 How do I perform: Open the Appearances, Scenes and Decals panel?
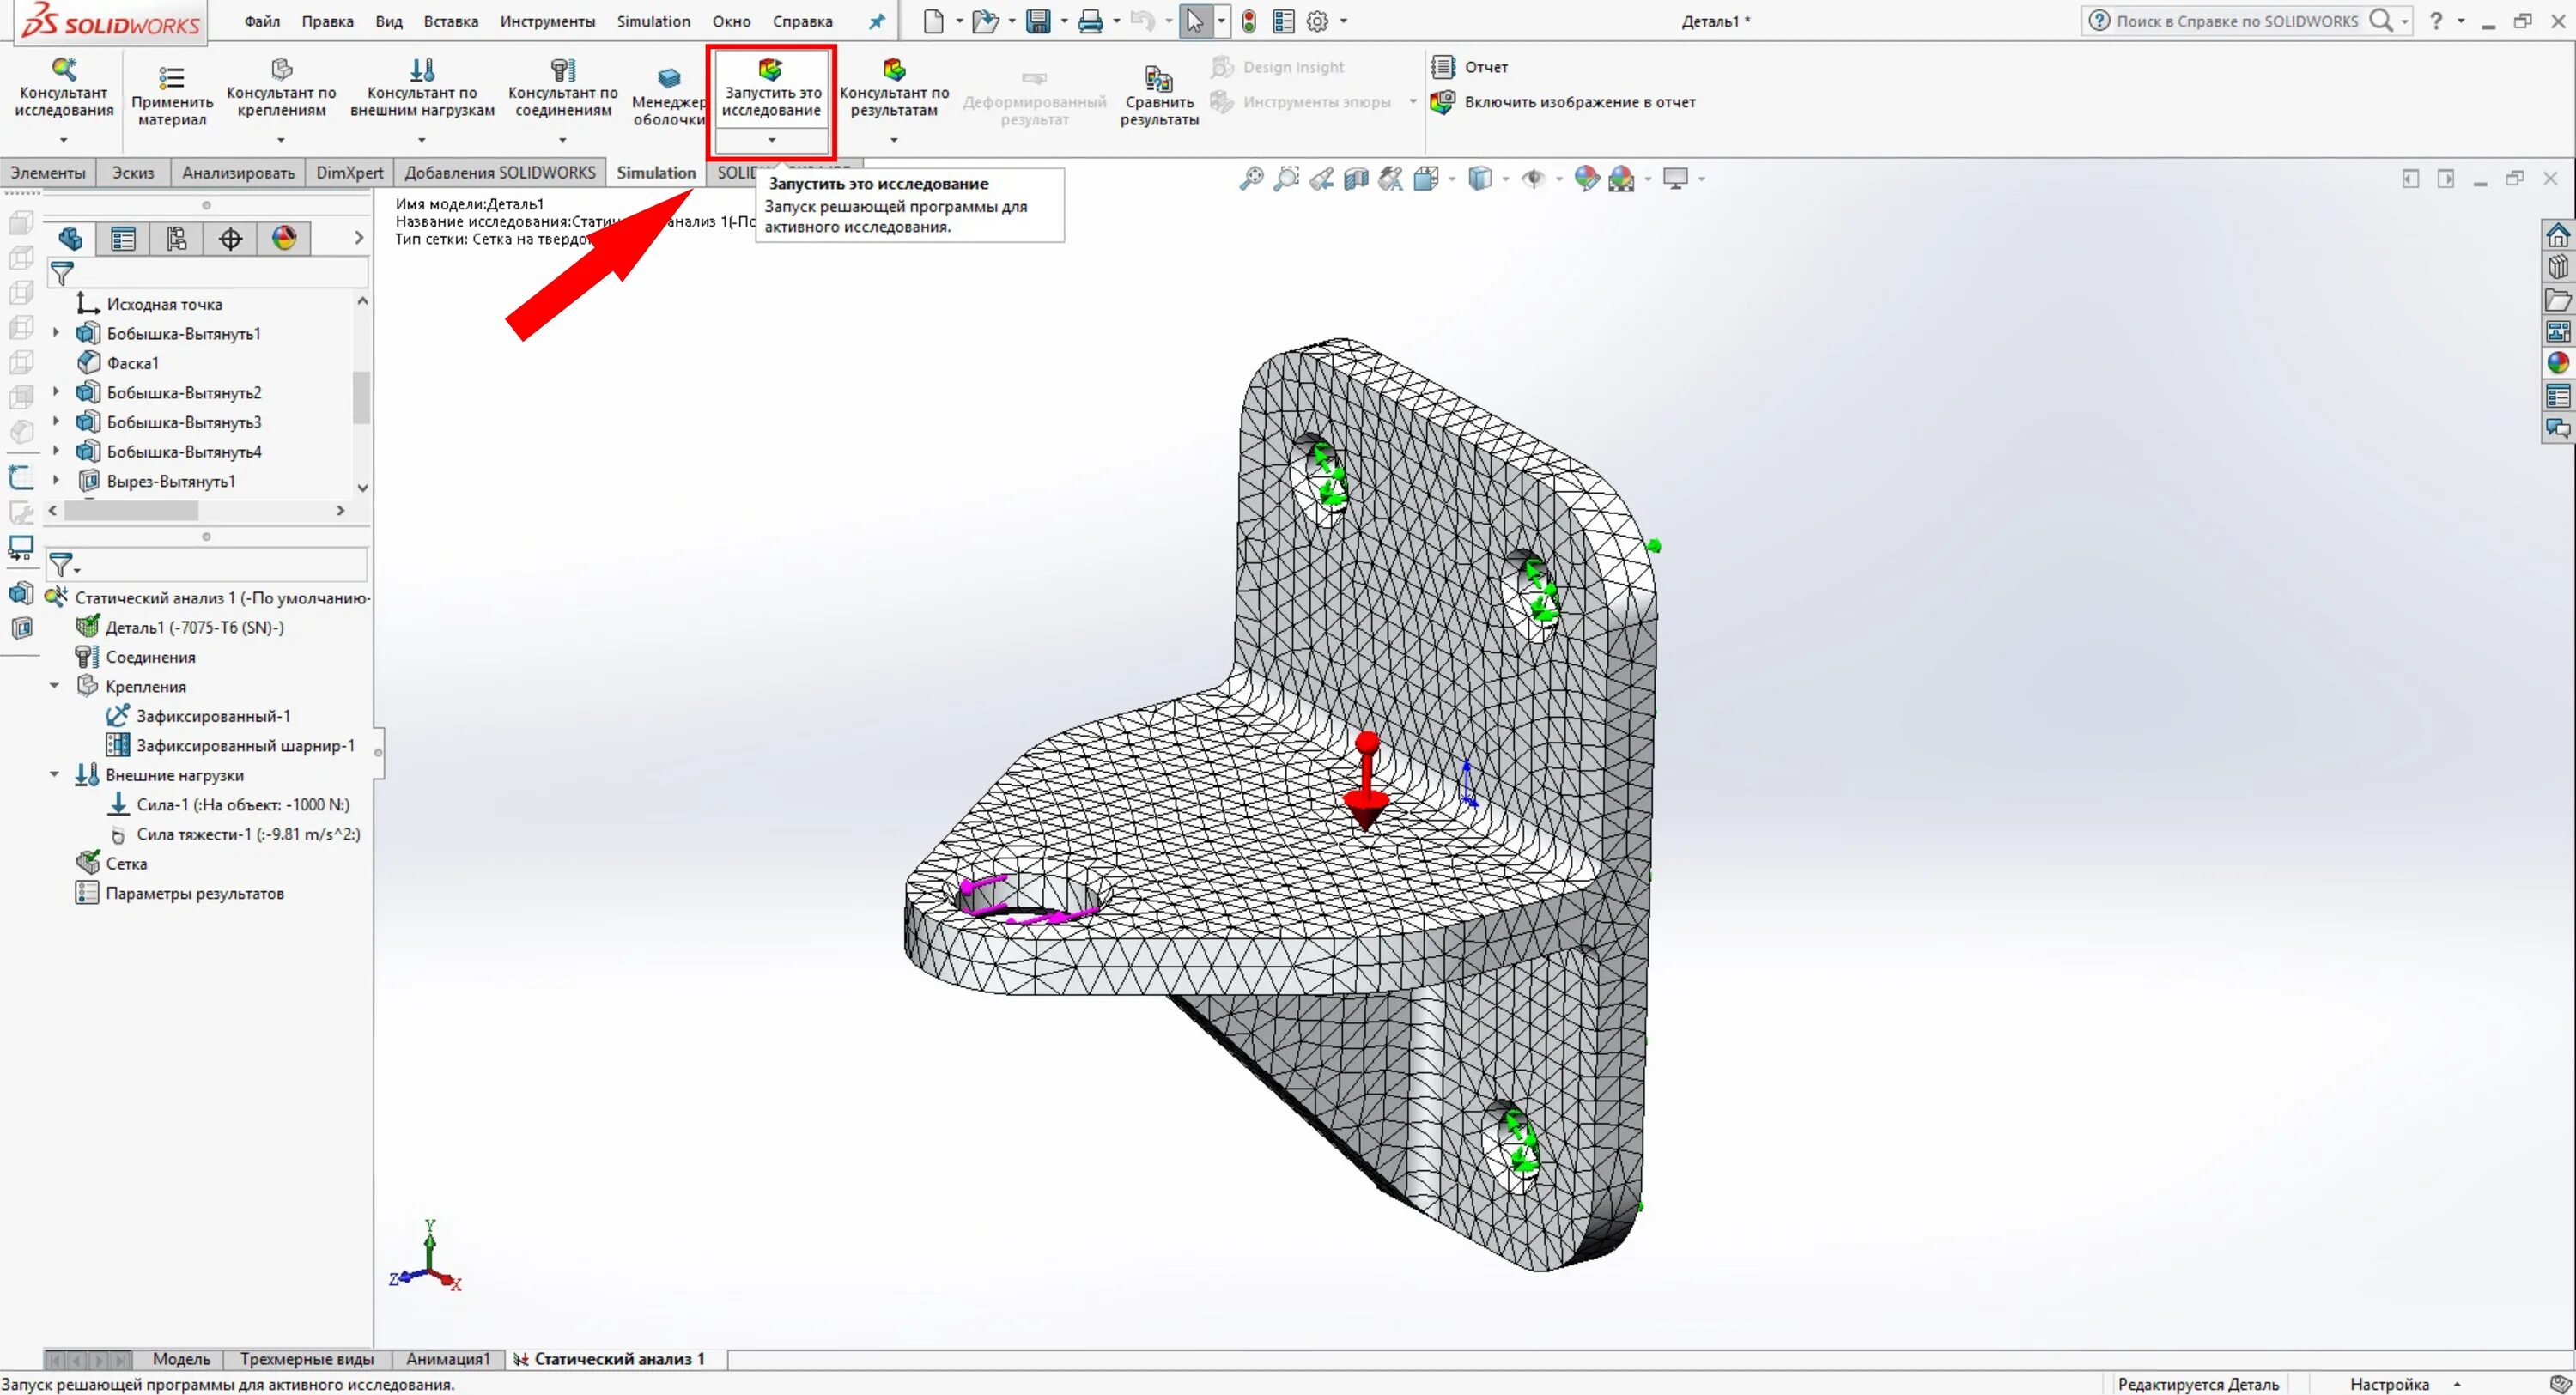point(2558,363)
